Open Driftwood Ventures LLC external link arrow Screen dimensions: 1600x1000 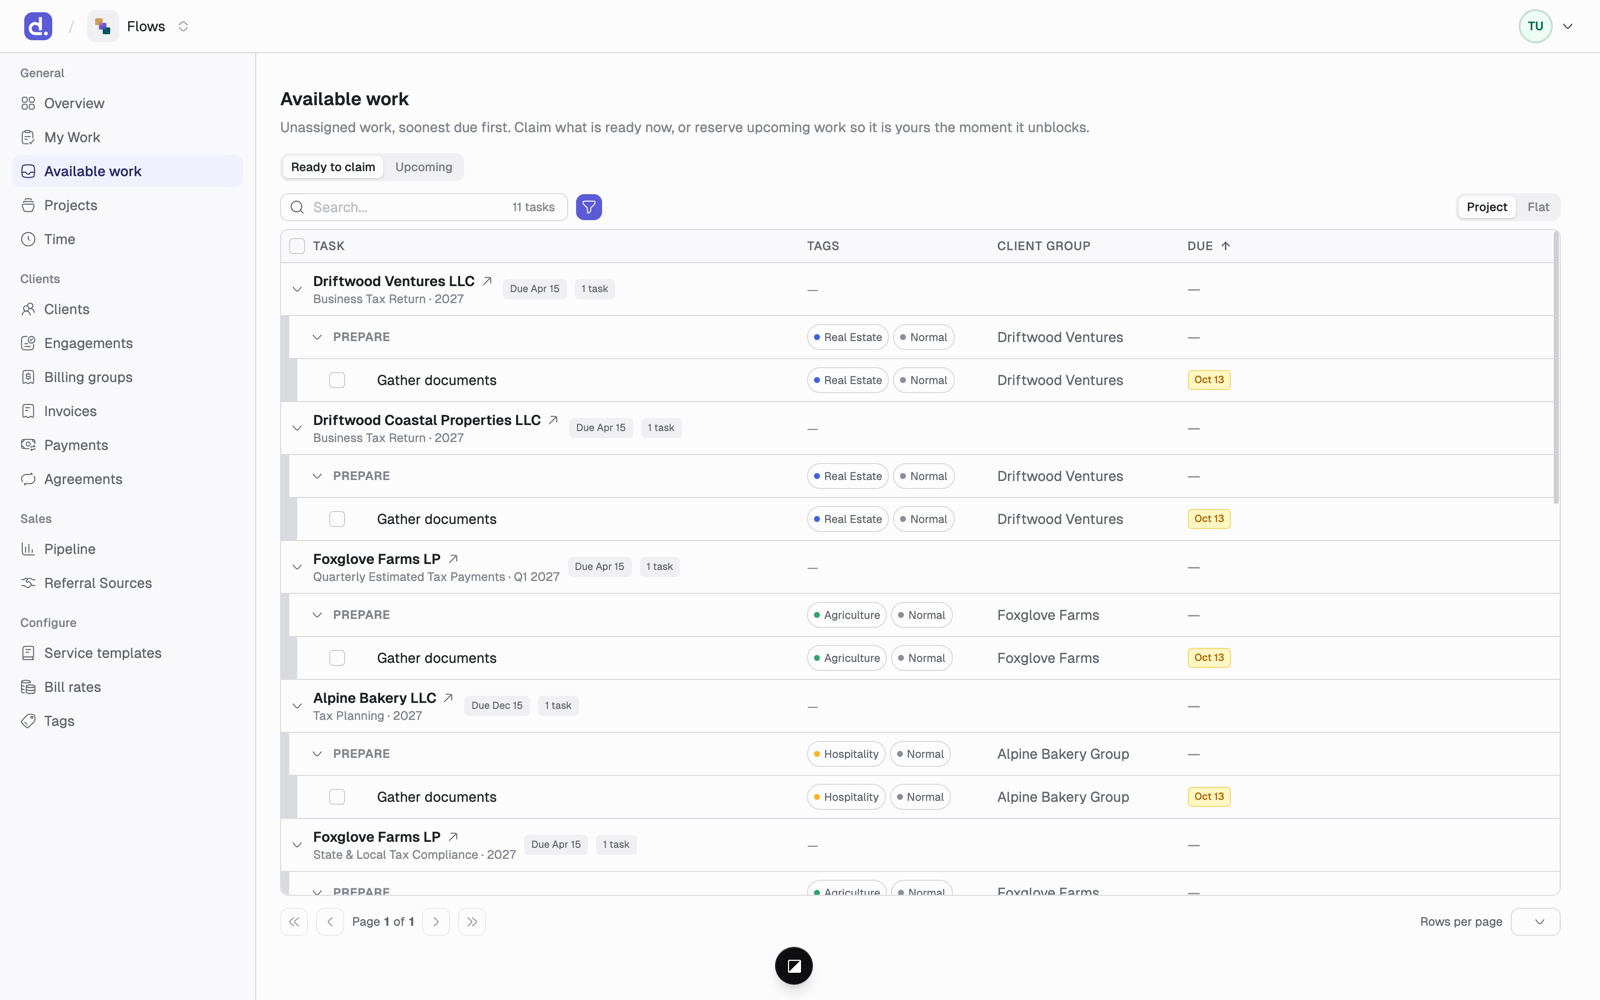coord(487,281)
